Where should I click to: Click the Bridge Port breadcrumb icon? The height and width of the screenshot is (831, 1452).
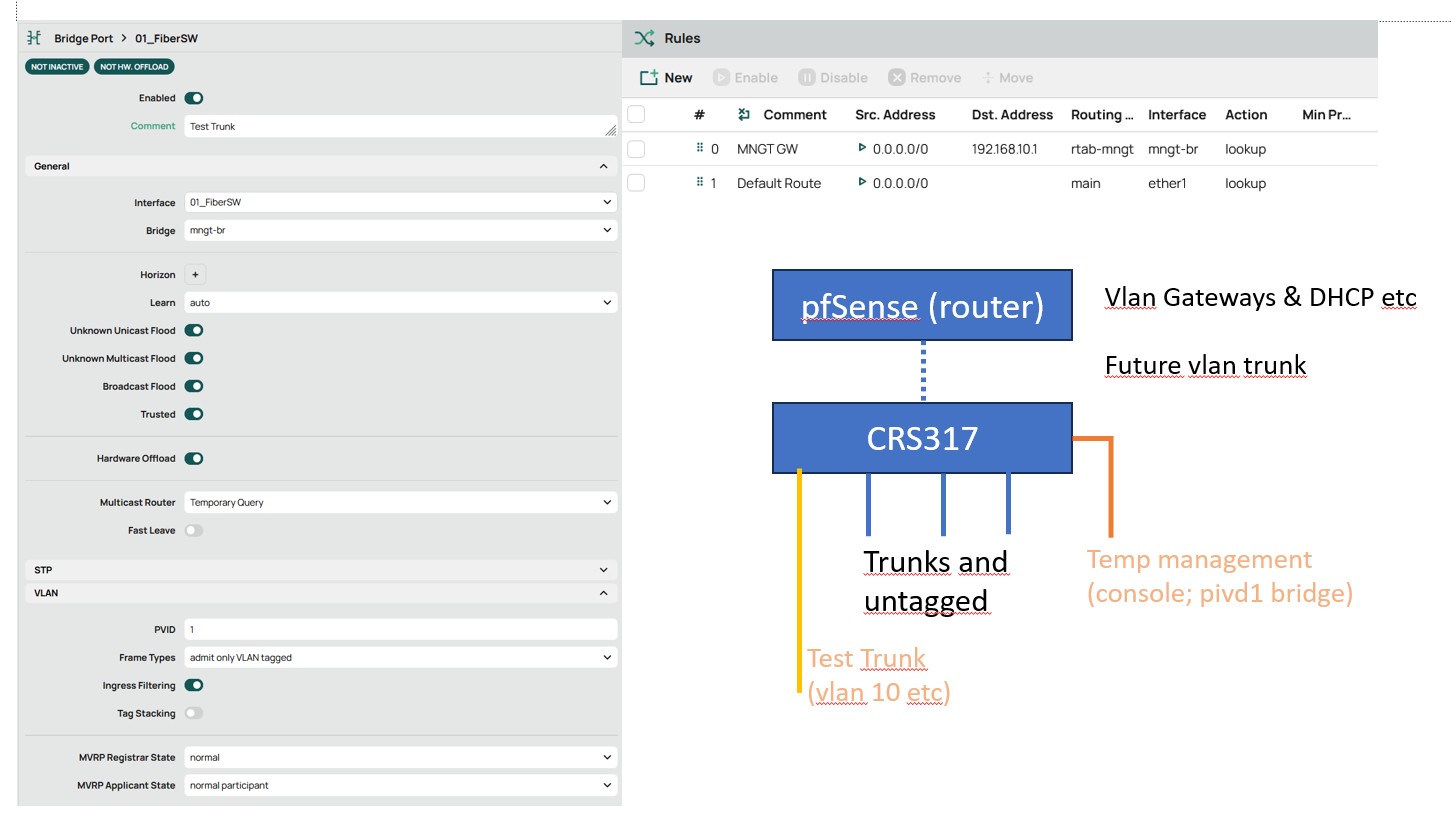point(34,38)
